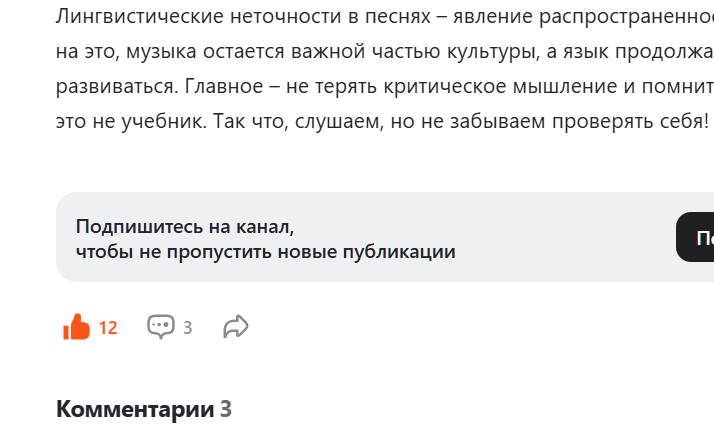The height and width of the screenshot is (441, 714).
Task: Click empty gray area of subscribe banner
Action: [x=560, y=238]
